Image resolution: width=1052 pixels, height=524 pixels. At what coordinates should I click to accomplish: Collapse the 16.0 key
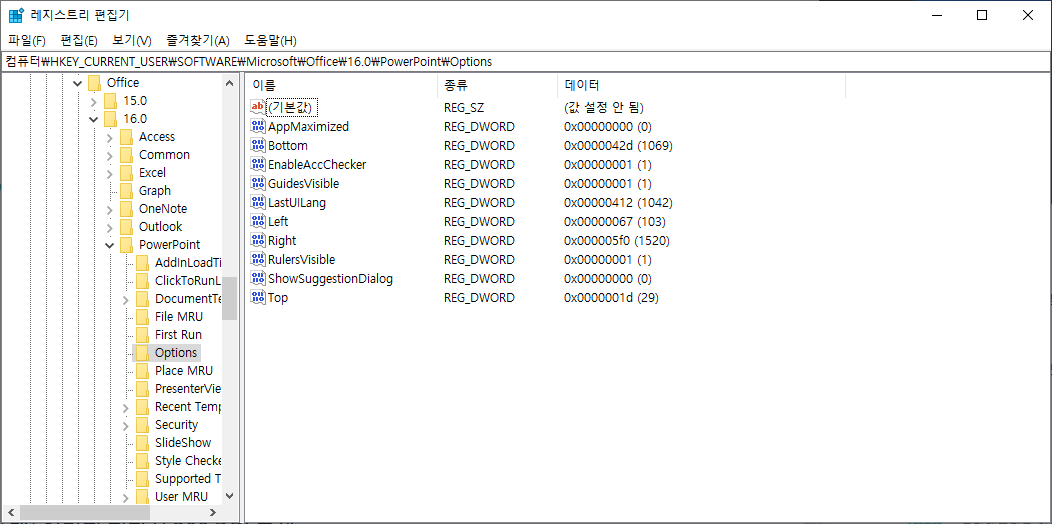(93, 119)
